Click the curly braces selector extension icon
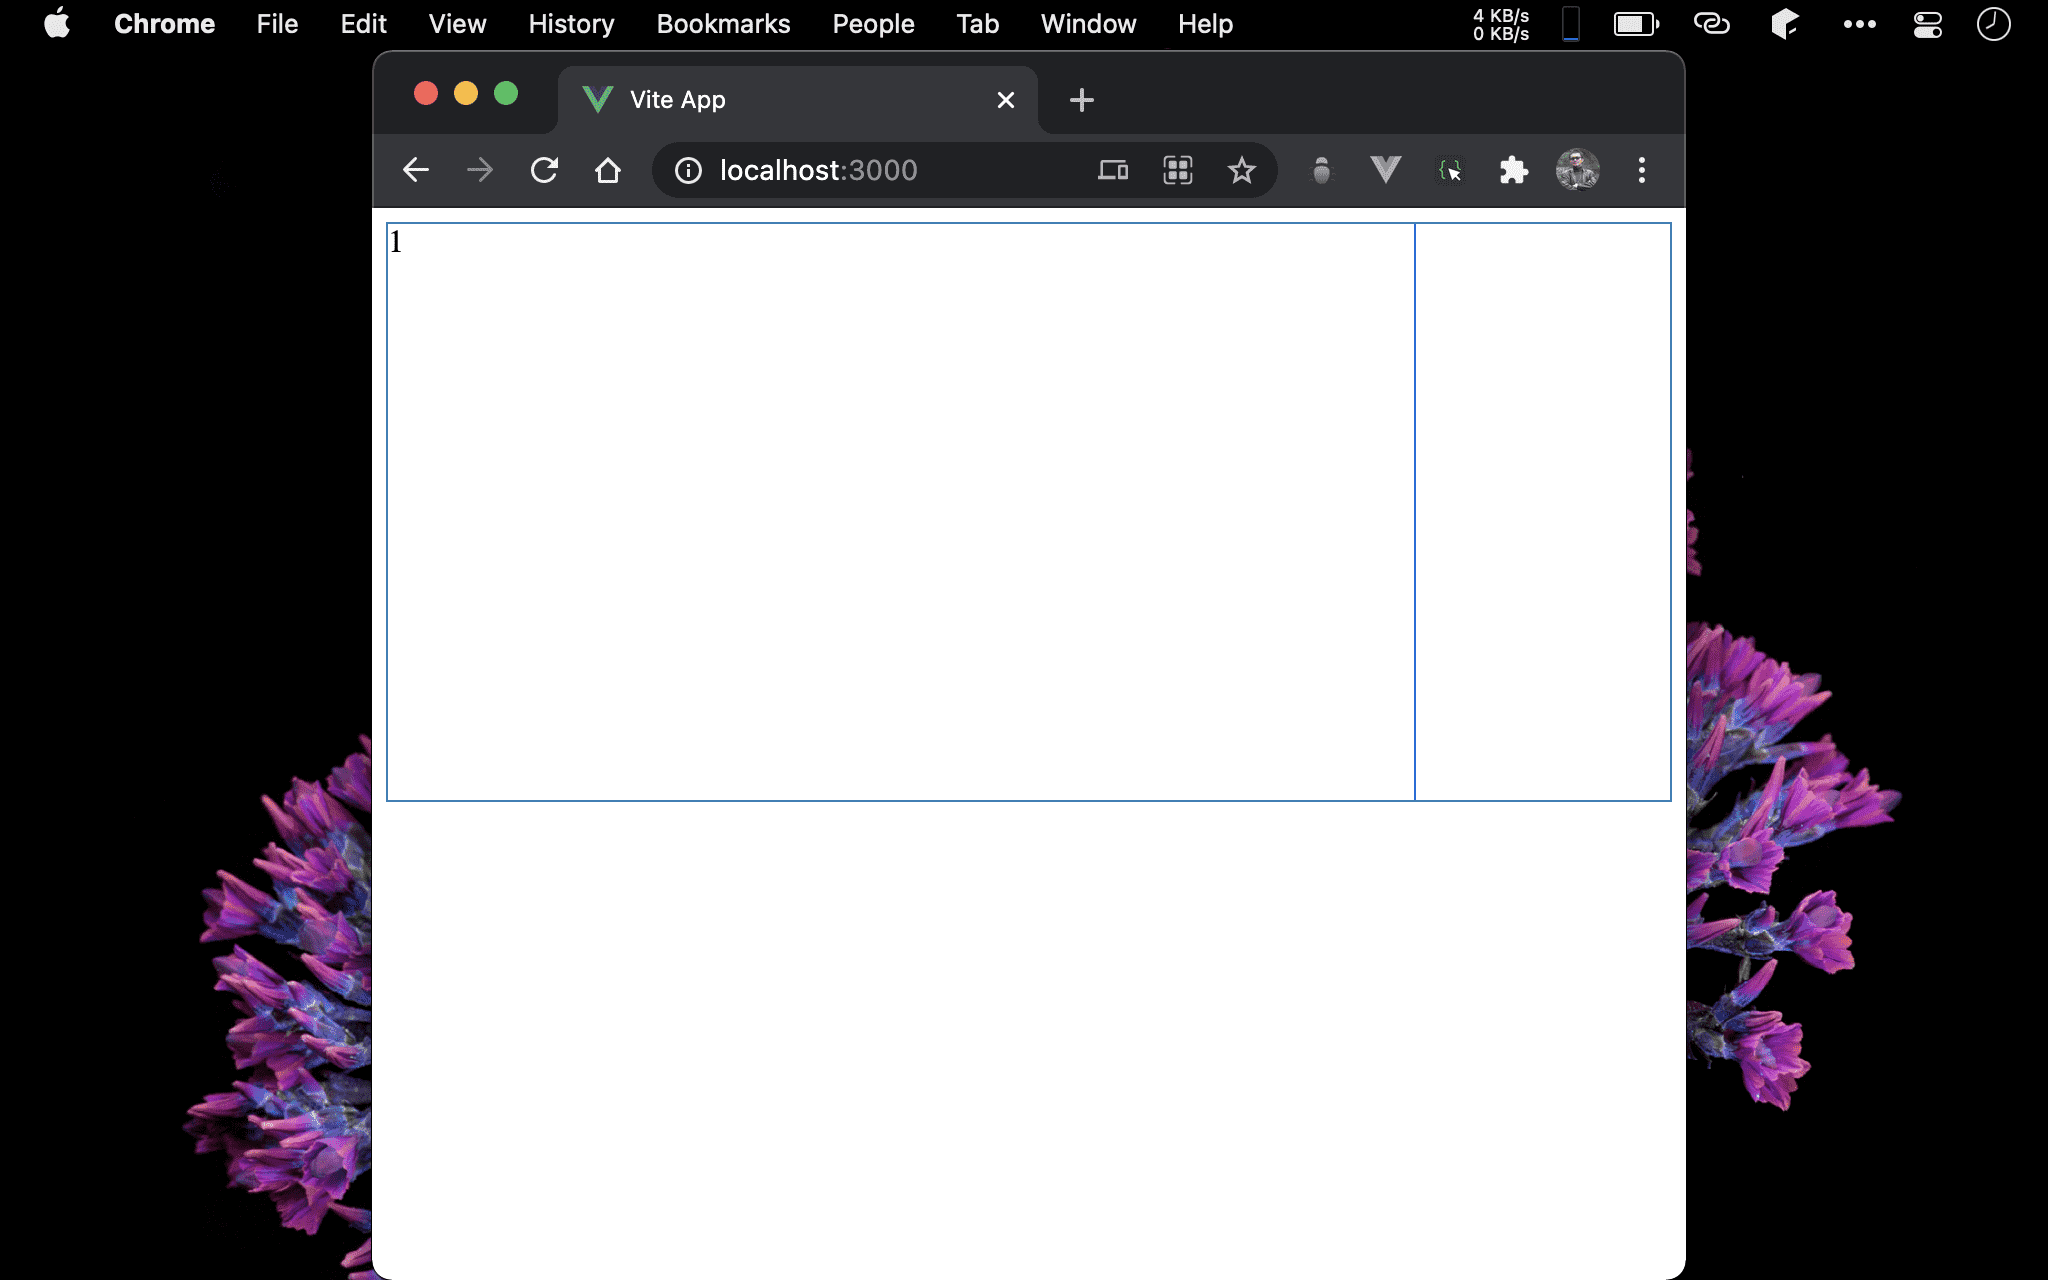2048x1280 pixels. (x=1449, y=170)
